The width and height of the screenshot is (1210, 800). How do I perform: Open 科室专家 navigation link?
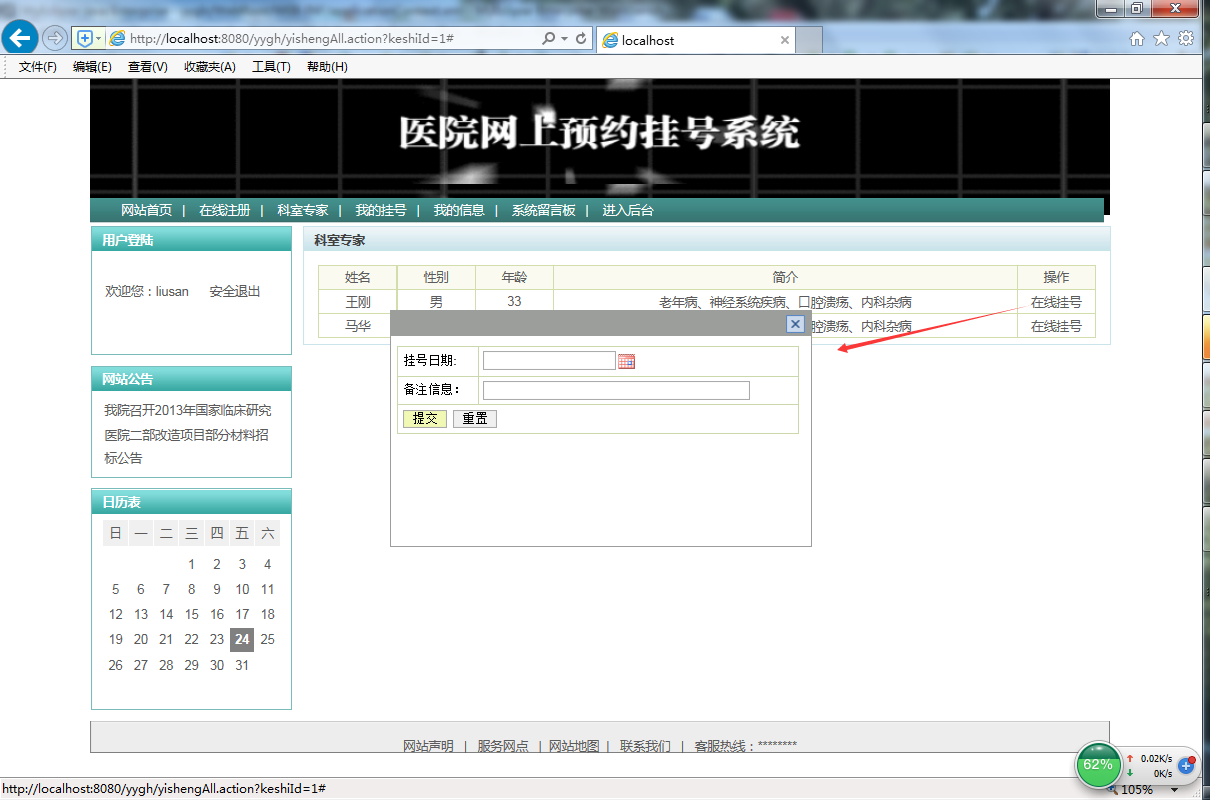303,210
